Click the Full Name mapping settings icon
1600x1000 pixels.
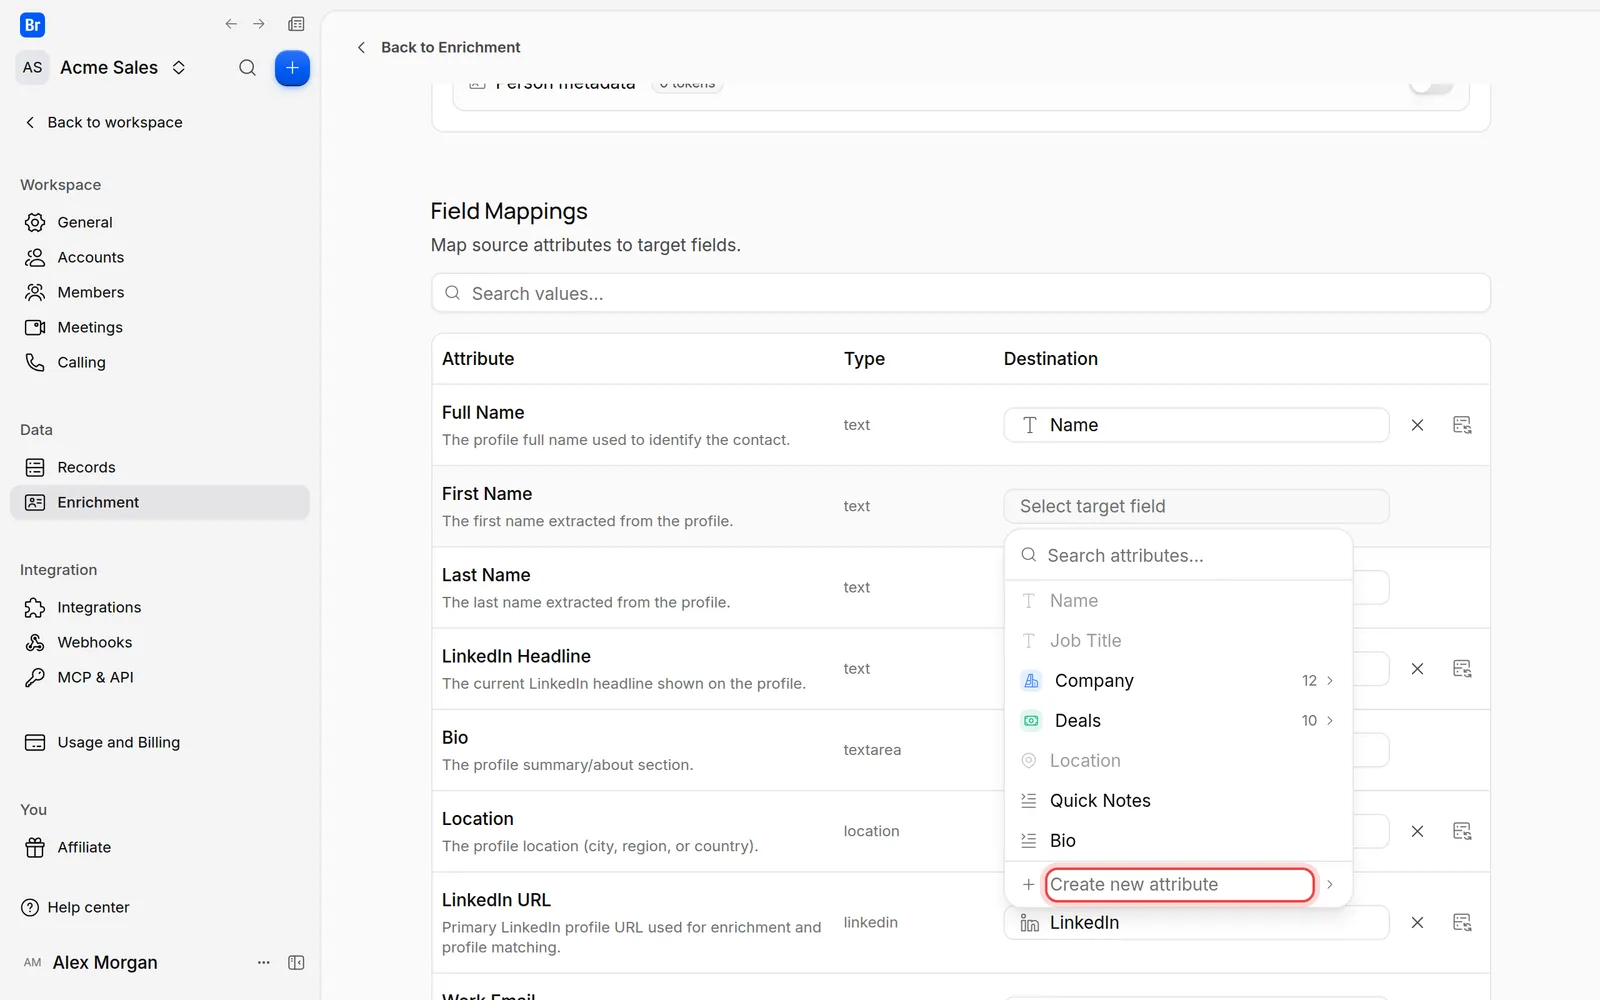pyautogui.click(x=1462, y=425)
